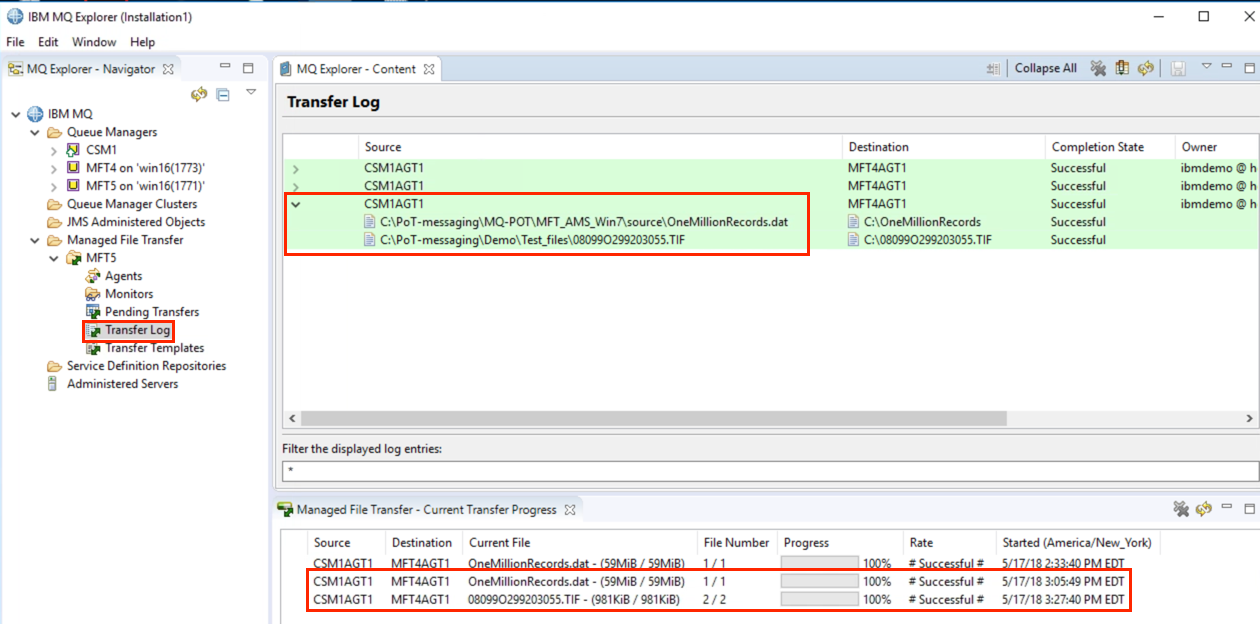Click the configure columns icon in Content toolbar
The height and width of the screenshot is (624, 1260).
click(x=1122, y=68)
